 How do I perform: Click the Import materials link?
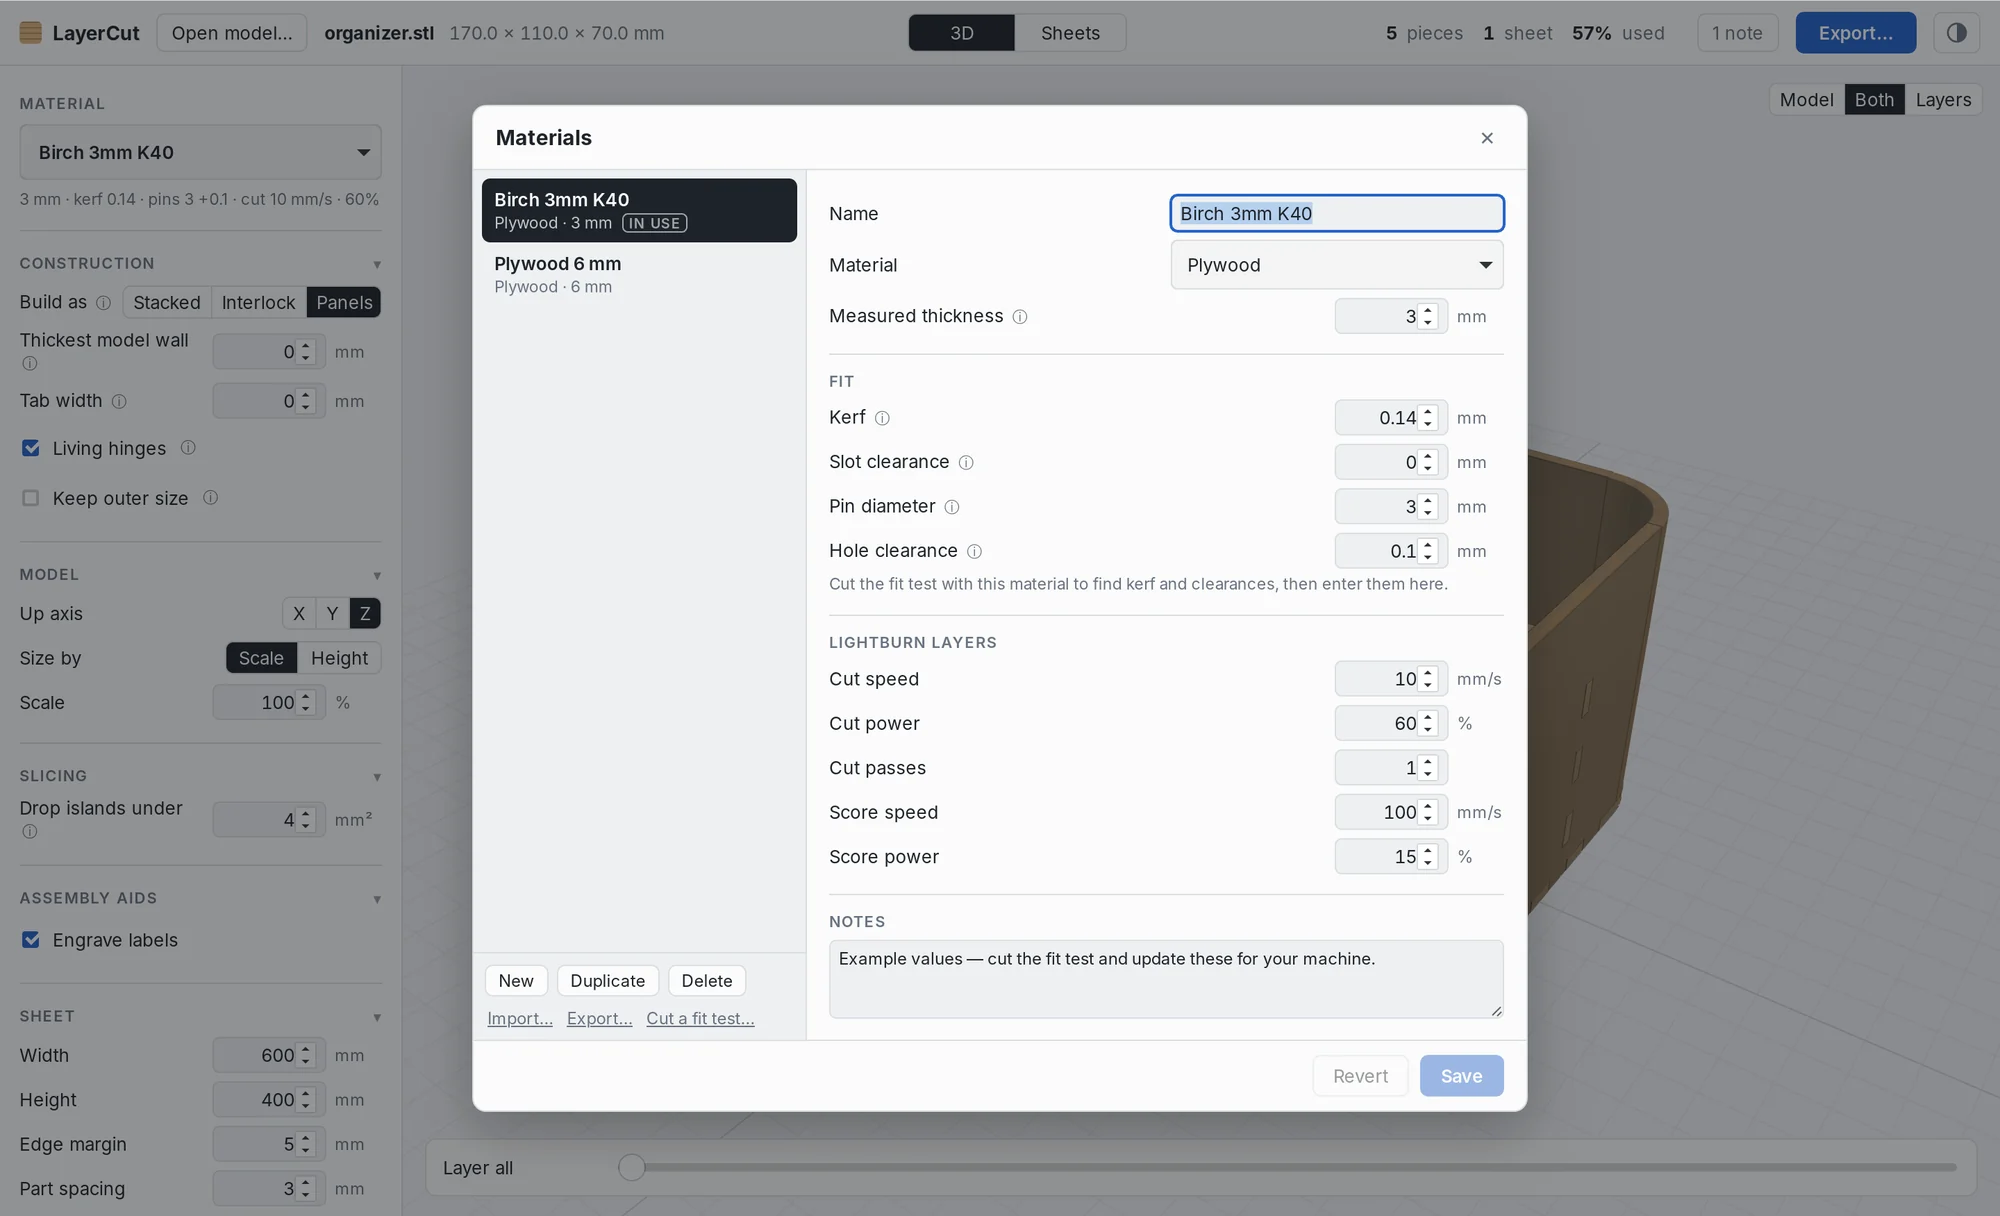520,1018
